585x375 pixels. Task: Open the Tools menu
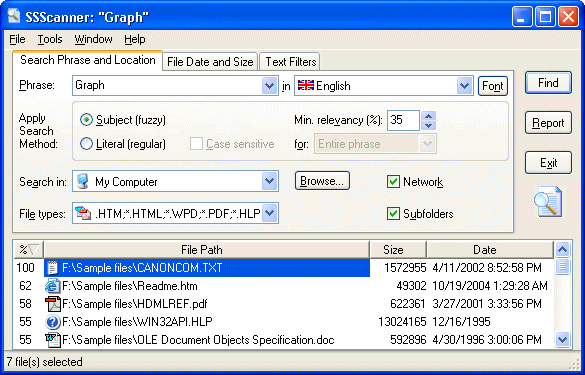click(x=50, y=39)
